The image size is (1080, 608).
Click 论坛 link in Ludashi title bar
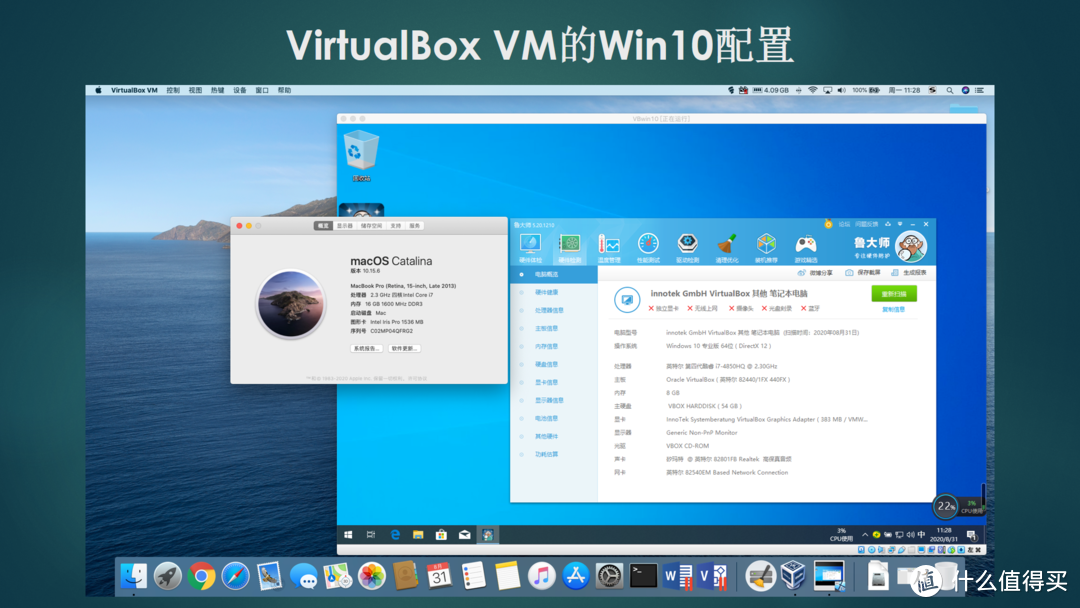click(x=844, y=224)
